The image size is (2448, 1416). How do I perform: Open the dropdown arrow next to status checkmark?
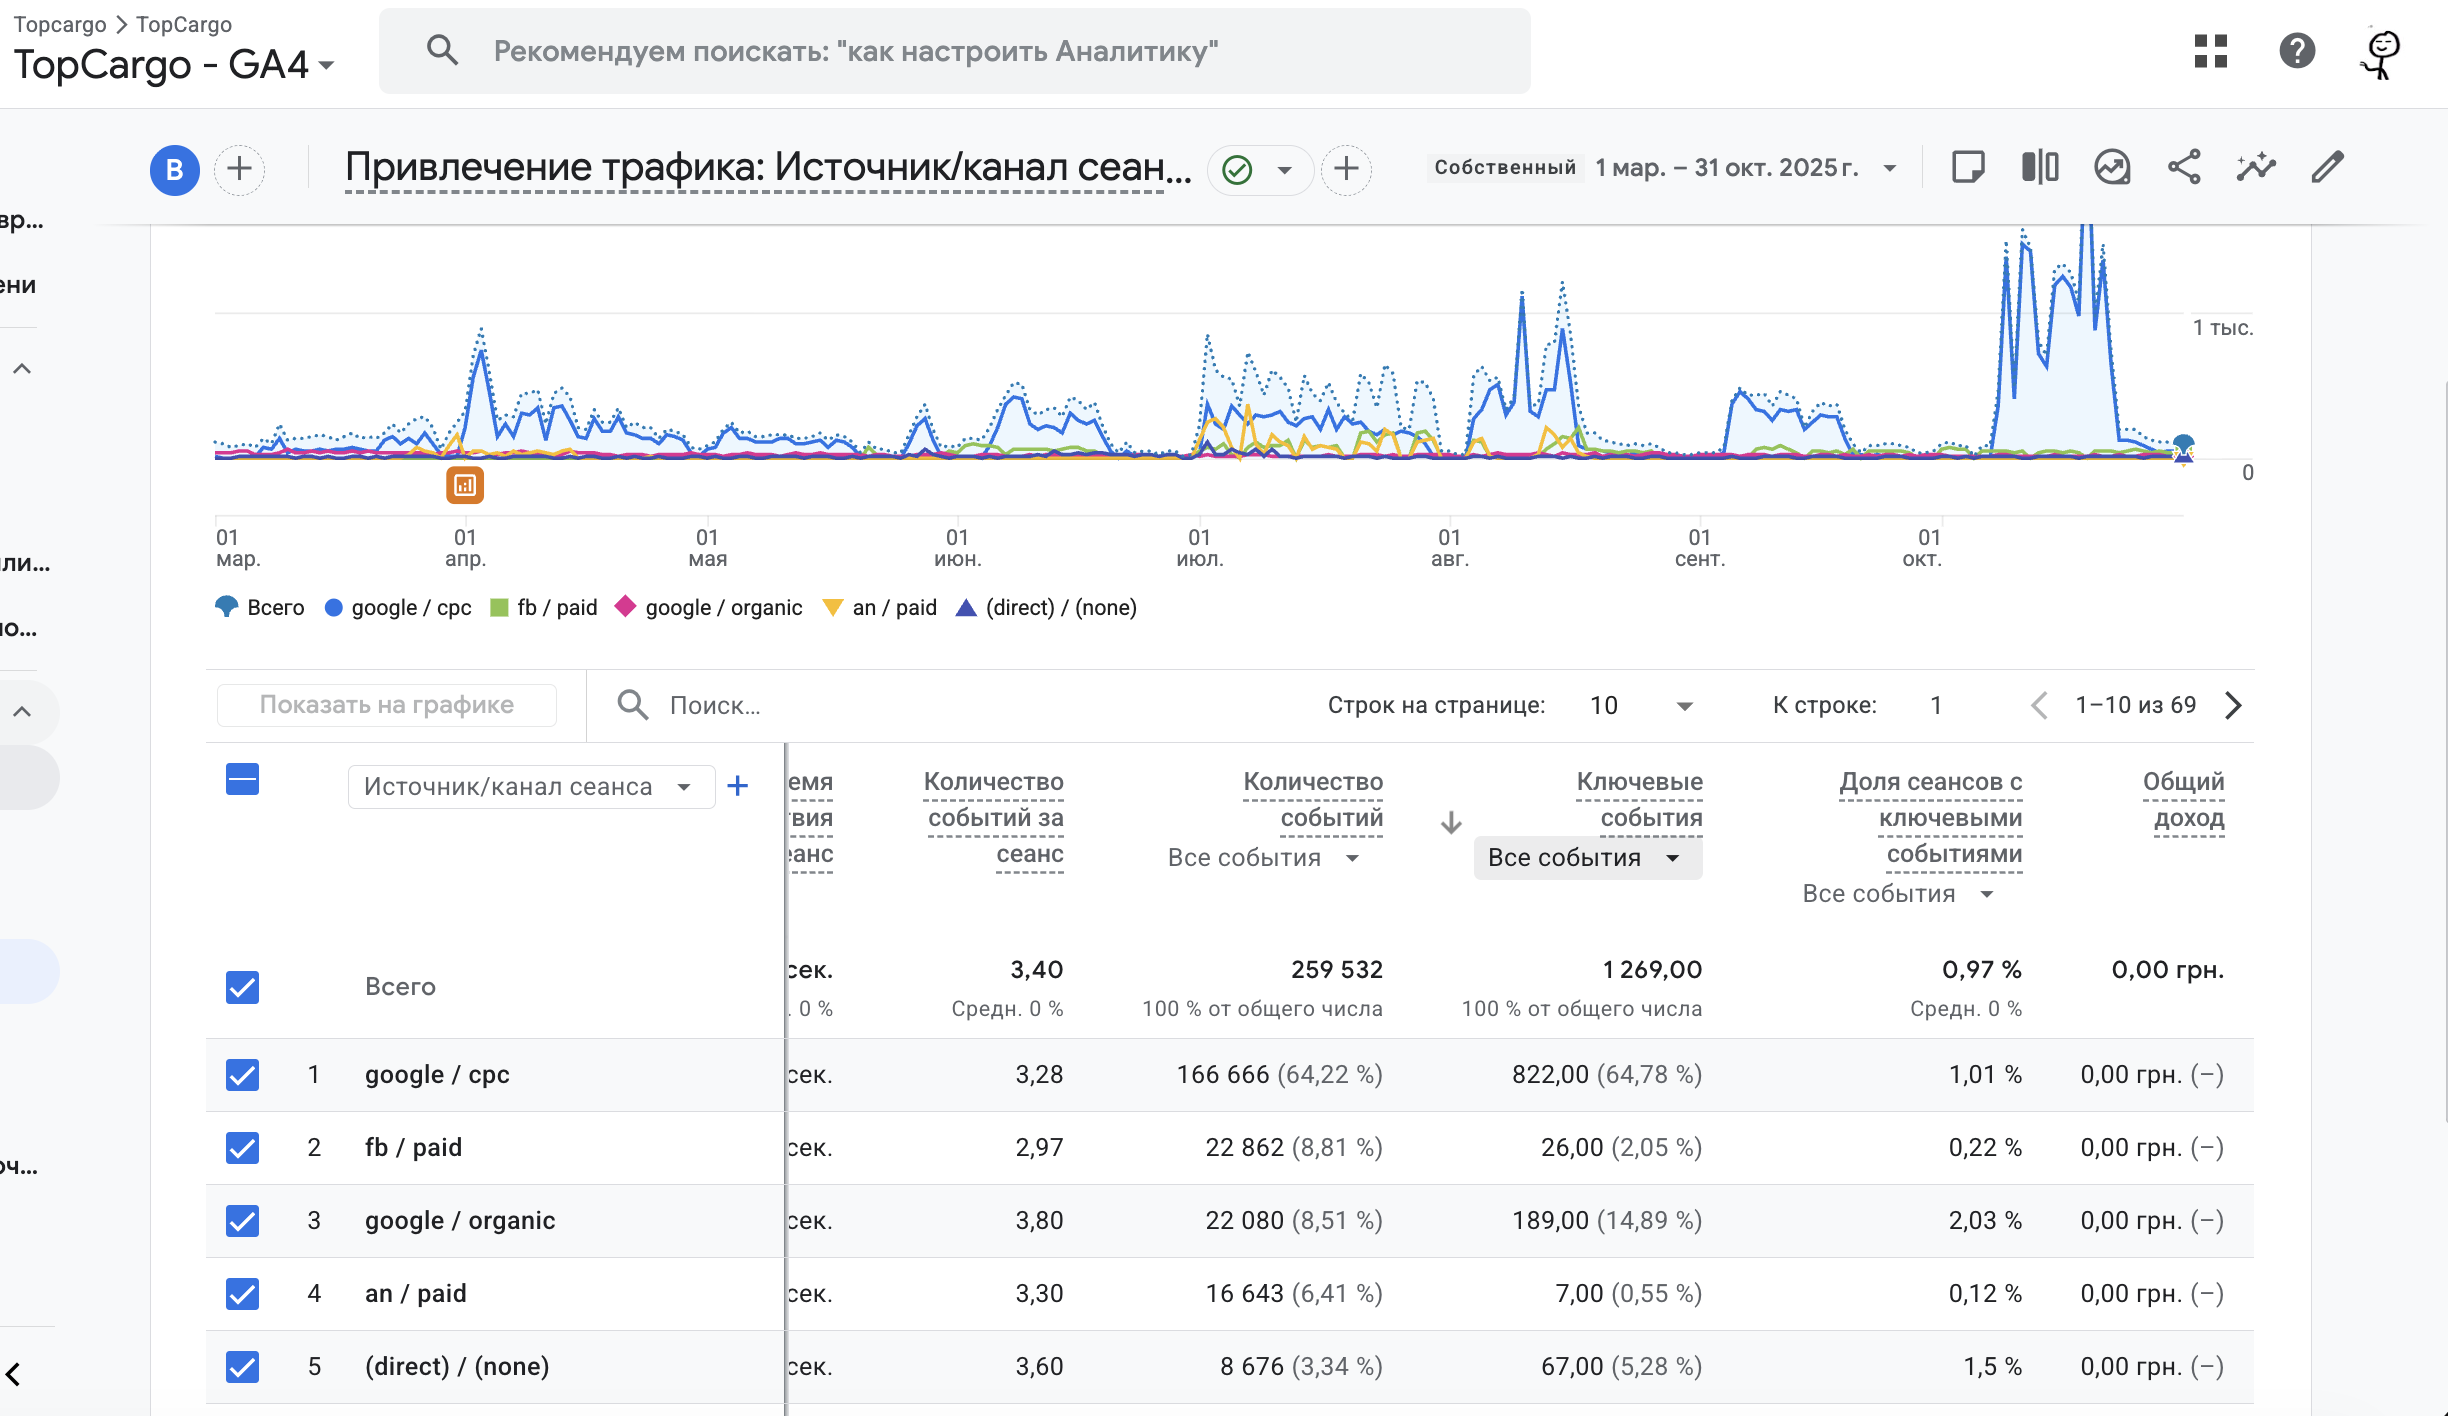click(1284, 169)
